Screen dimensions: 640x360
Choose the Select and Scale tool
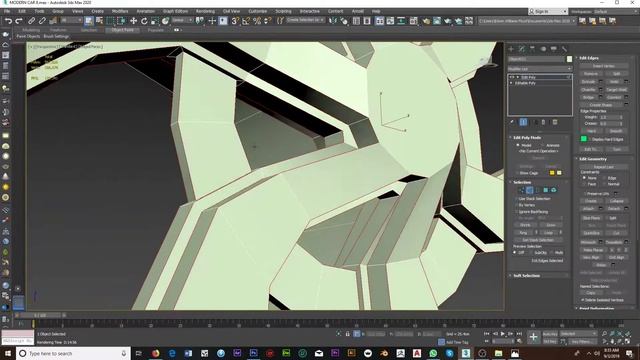[x=155, y=21]
